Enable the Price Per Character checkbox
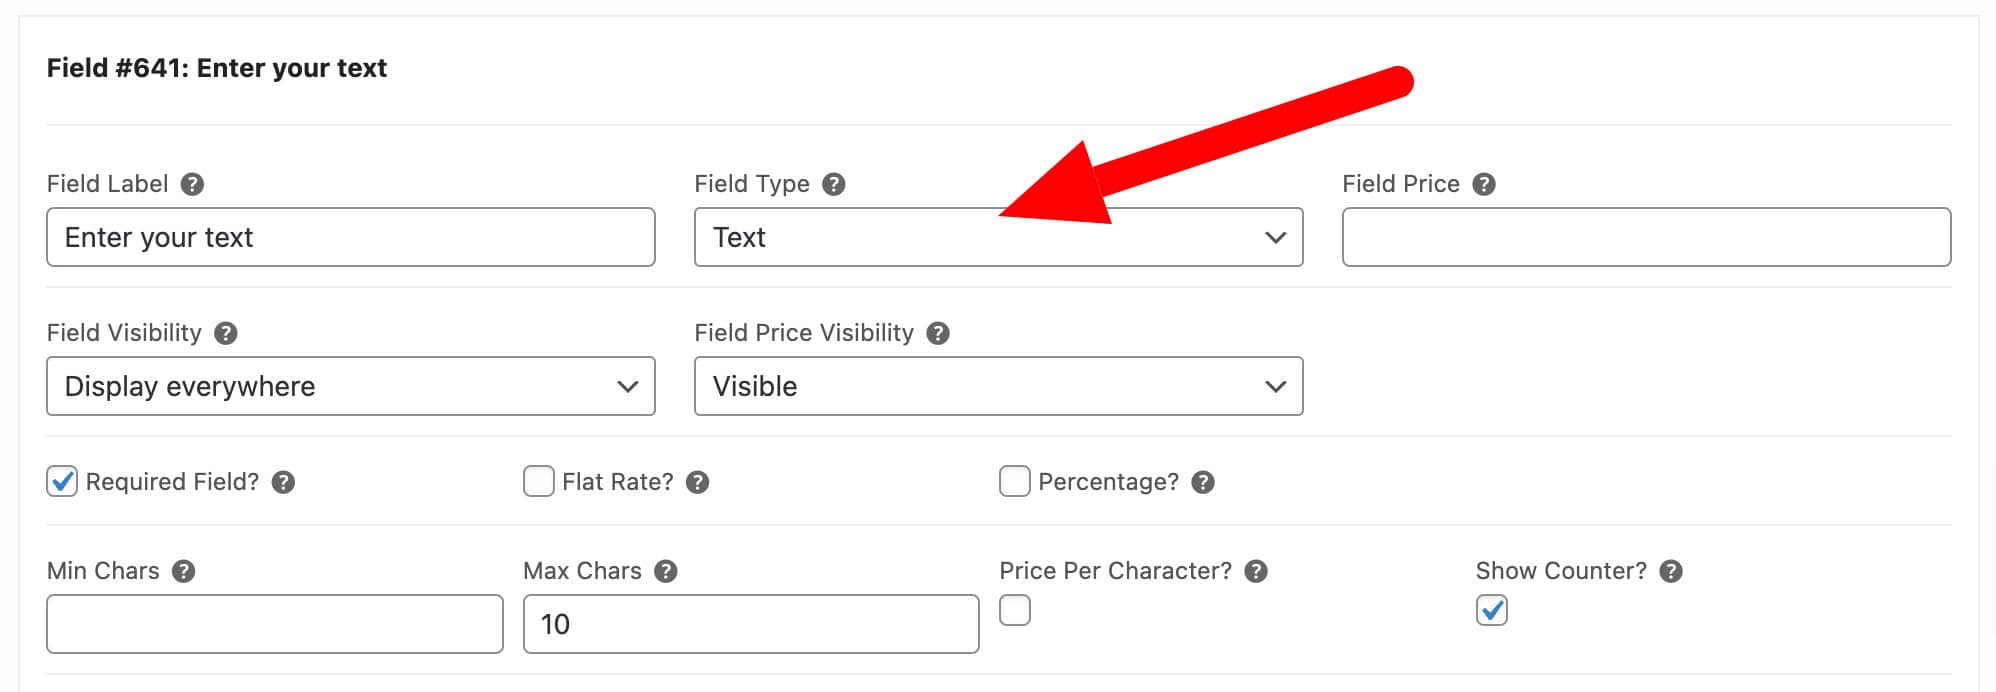The width and height of the screenshot is (1996, 692). point(1015,611)
